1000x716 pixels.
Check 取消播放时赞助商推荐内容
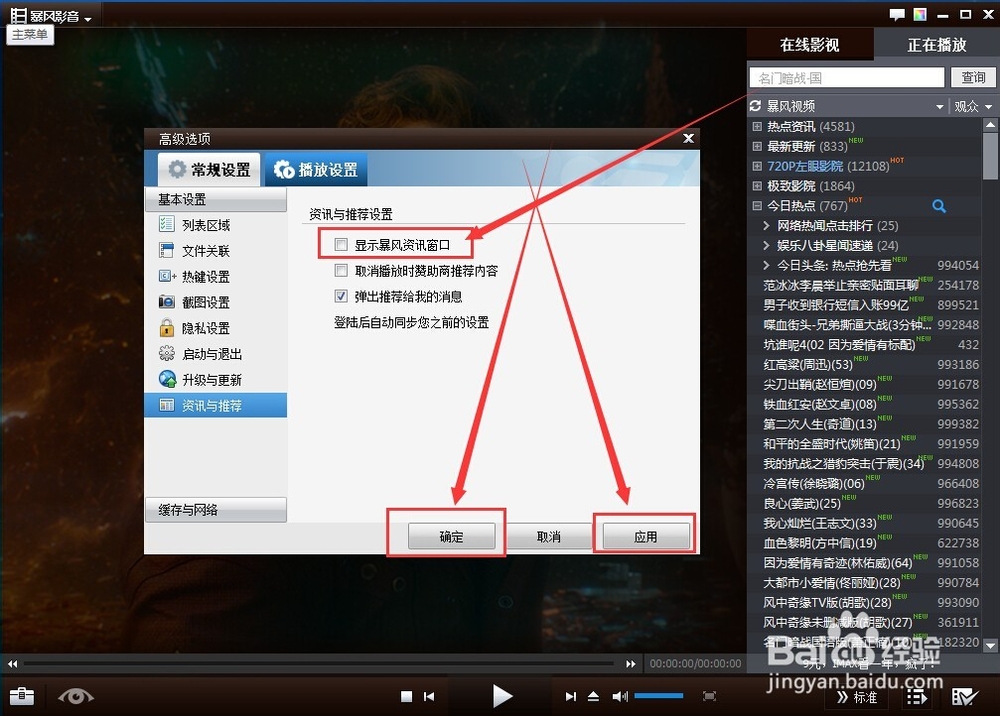341,270
